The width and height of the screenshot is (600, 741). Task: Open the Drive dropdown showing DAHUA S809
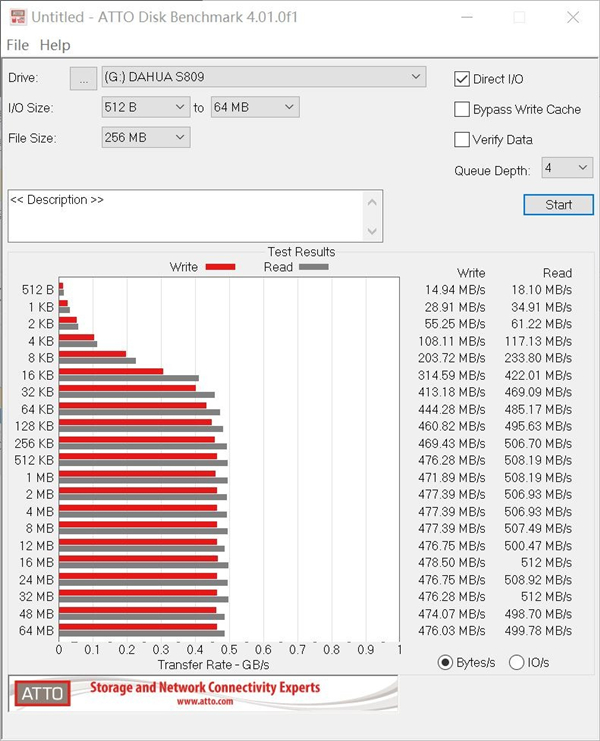coord(263,77)
